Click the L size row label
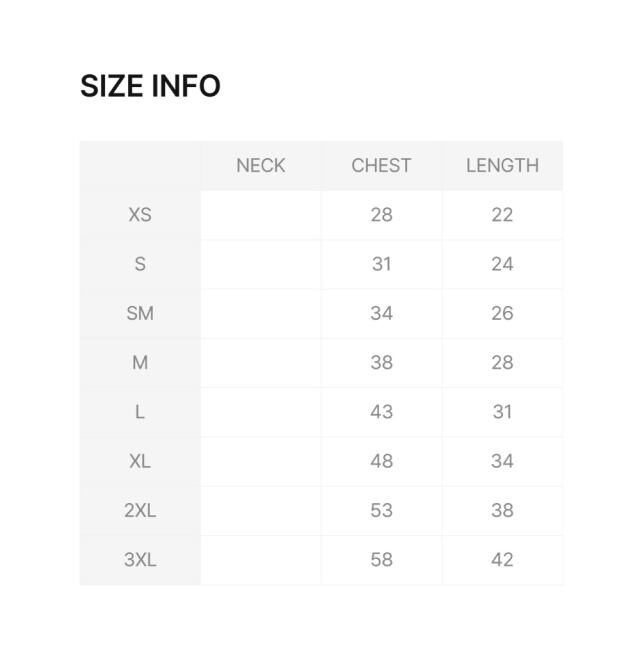This screenshot has width=640, height=653. click(140, 411)
